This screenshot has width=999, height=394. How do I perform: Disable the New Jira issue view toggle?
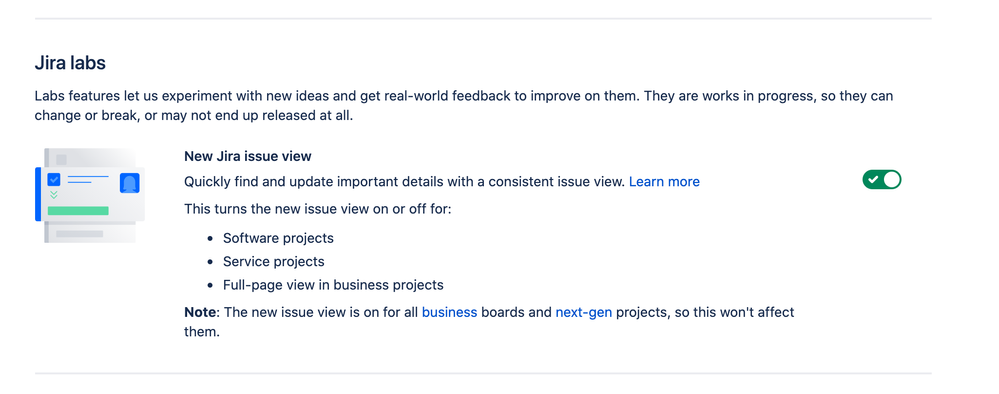pos(882,180)
